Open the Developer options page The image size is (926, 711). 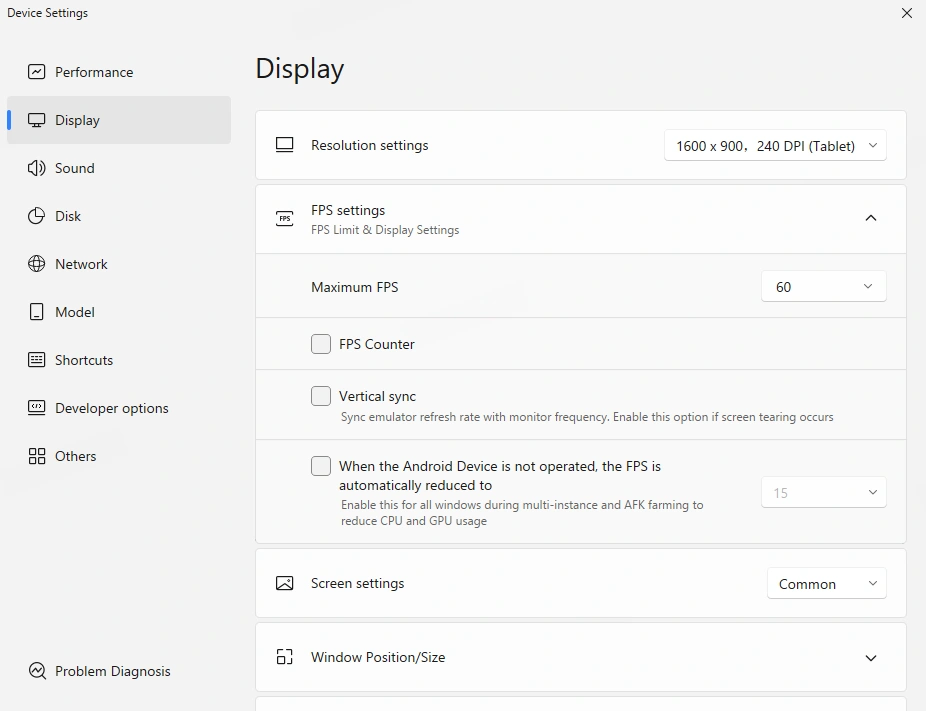[x=119, y=408]
